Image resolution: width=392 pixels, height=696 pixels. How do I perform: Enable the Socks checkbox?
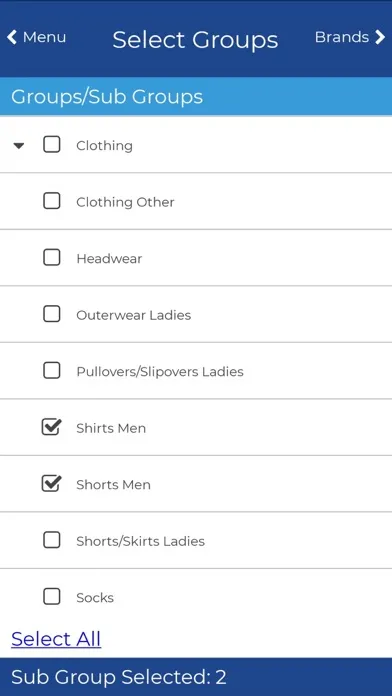point(51,596)
